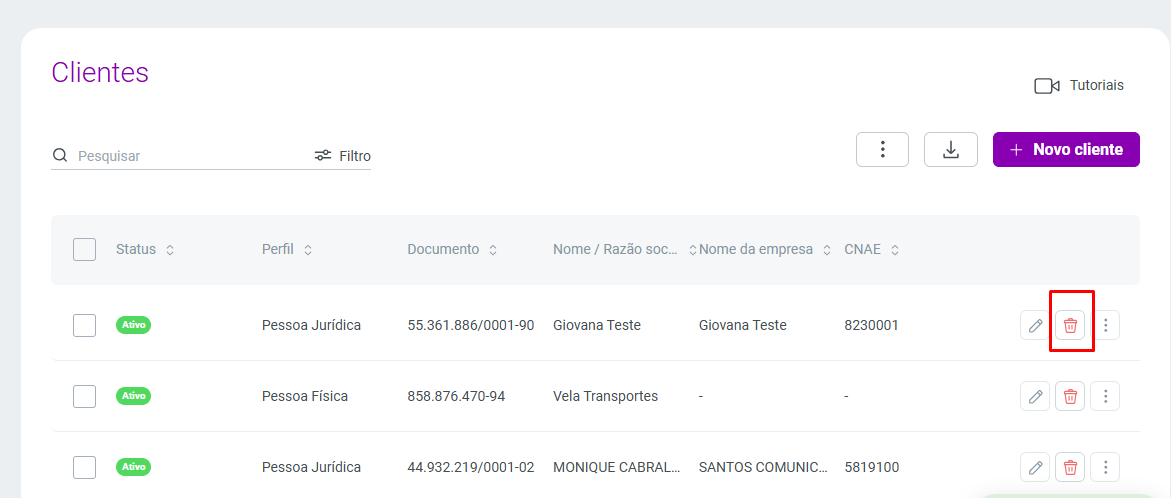Click Ativo badge in Vela Transportes row
Viewport: 1171px width, 498px height.
tap(134, 396)
